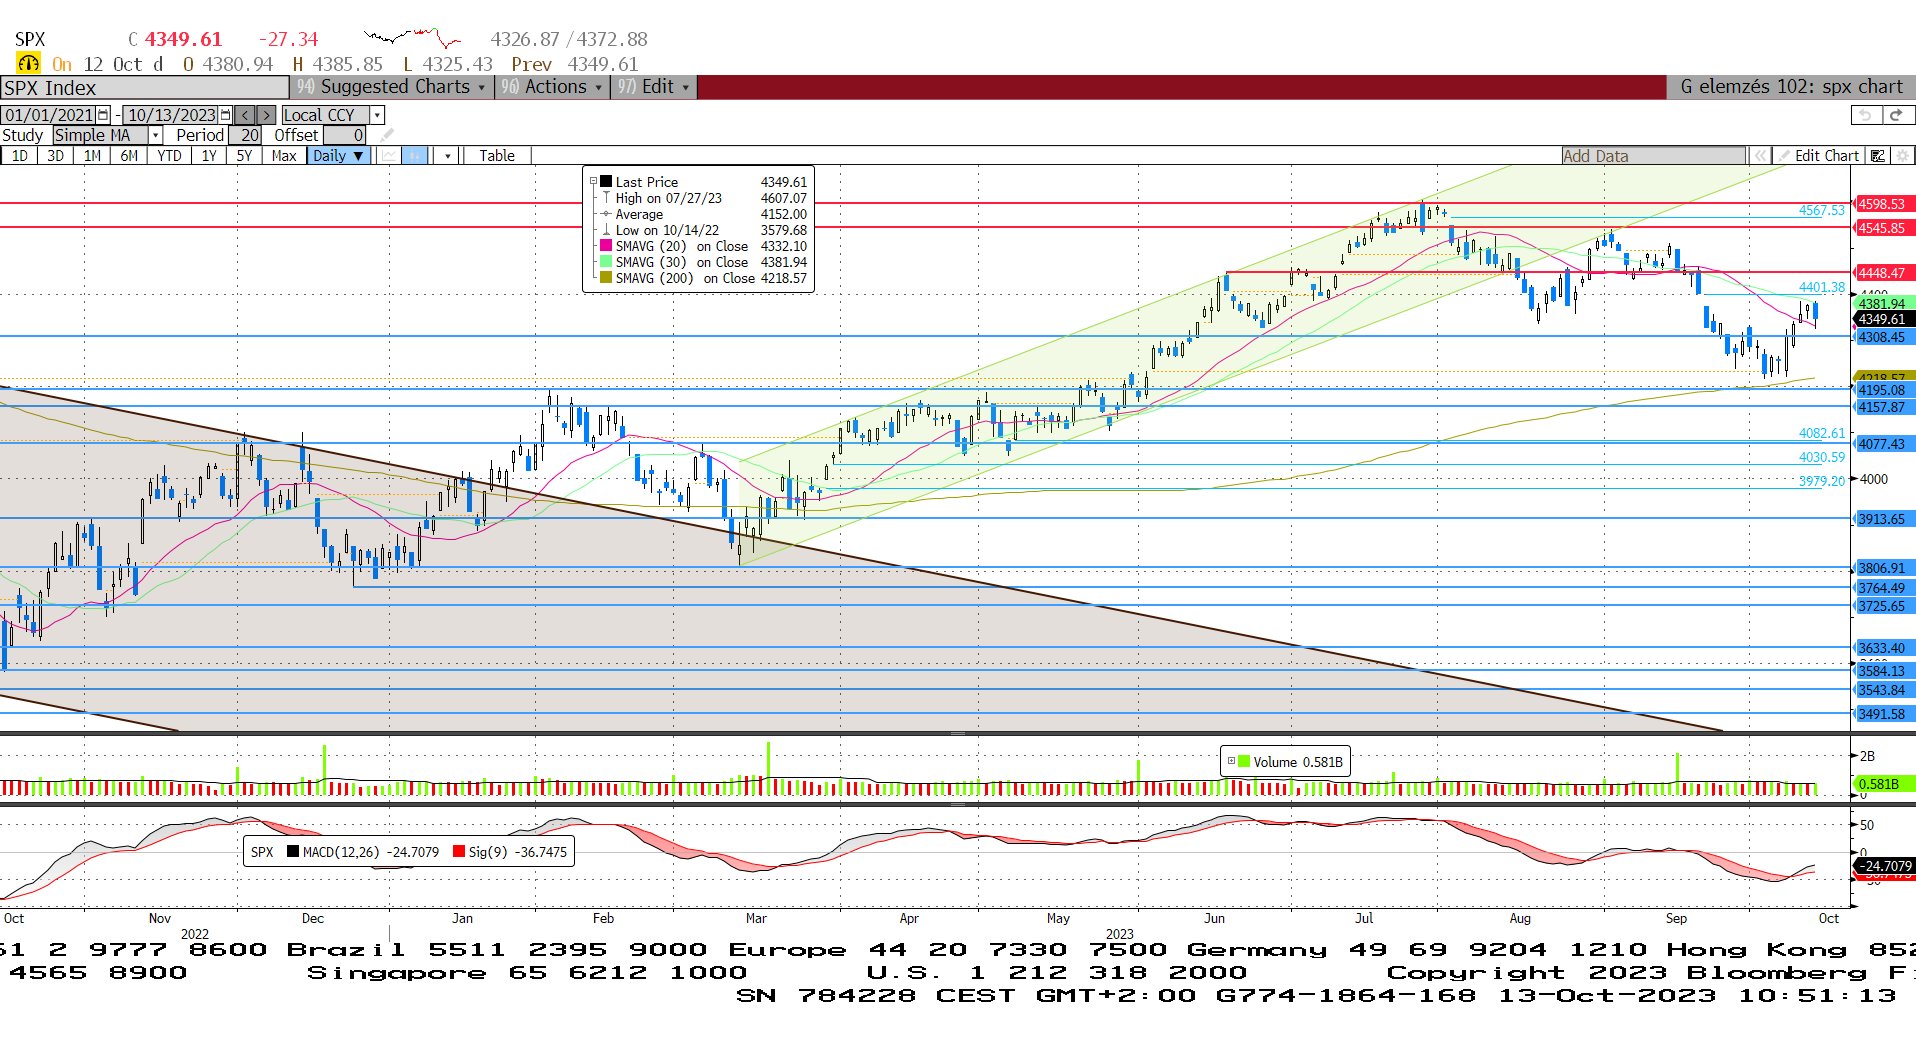Click the High on 07/27/23 marker icon
Image resolution: width=1916 pixels, height=1051 pixels.
coord(606,198)
